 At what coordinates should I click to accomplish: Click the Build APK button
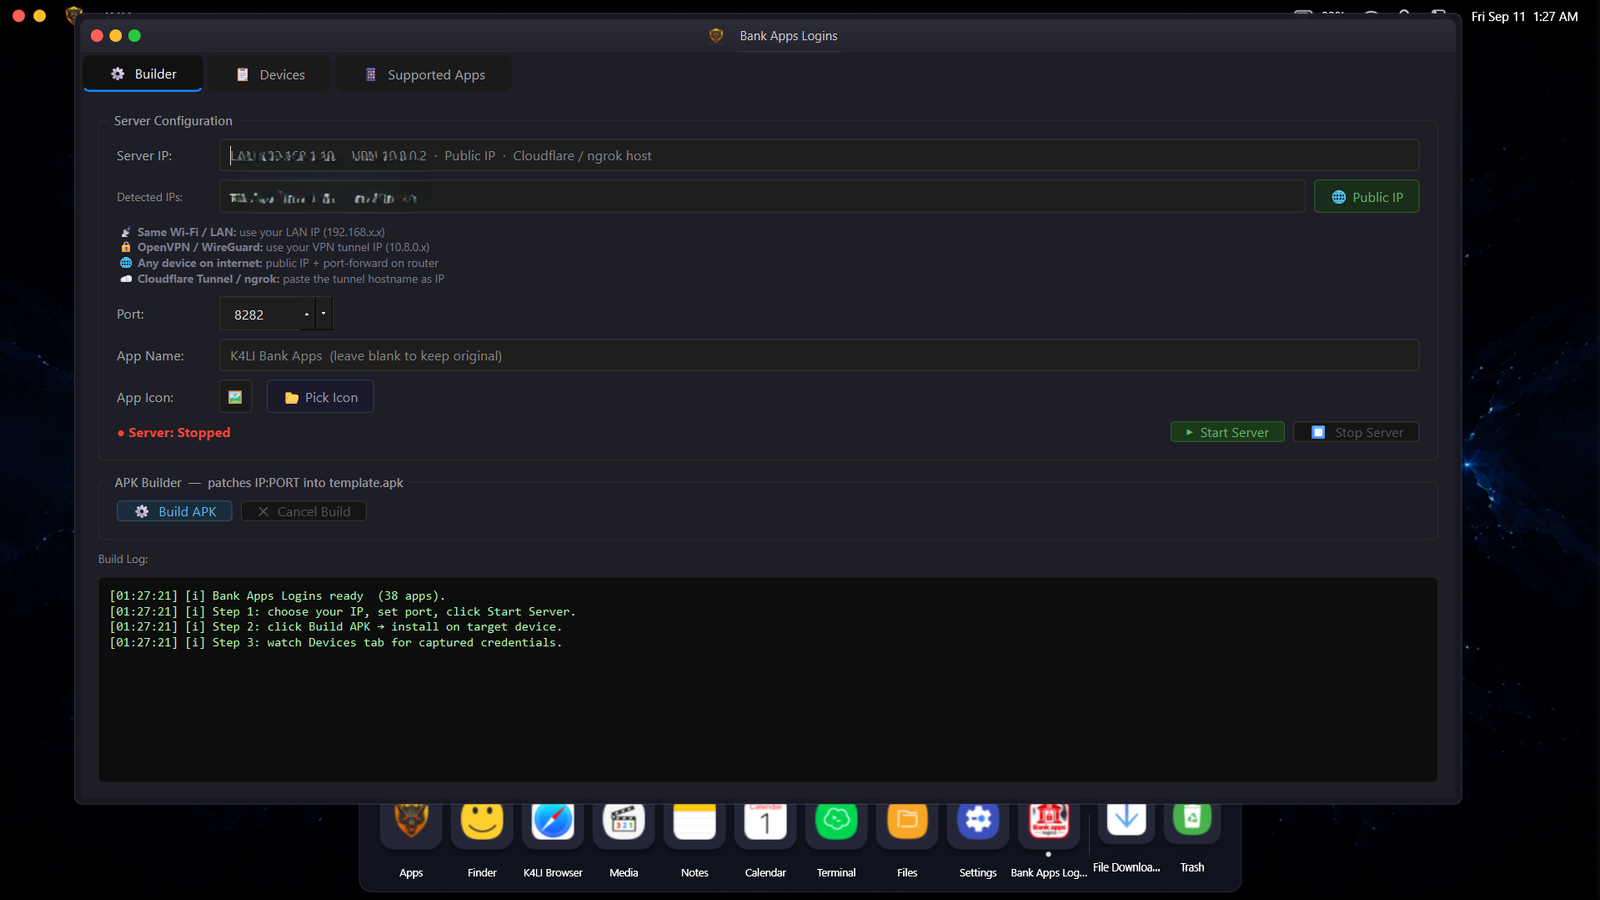click(175, 511)
